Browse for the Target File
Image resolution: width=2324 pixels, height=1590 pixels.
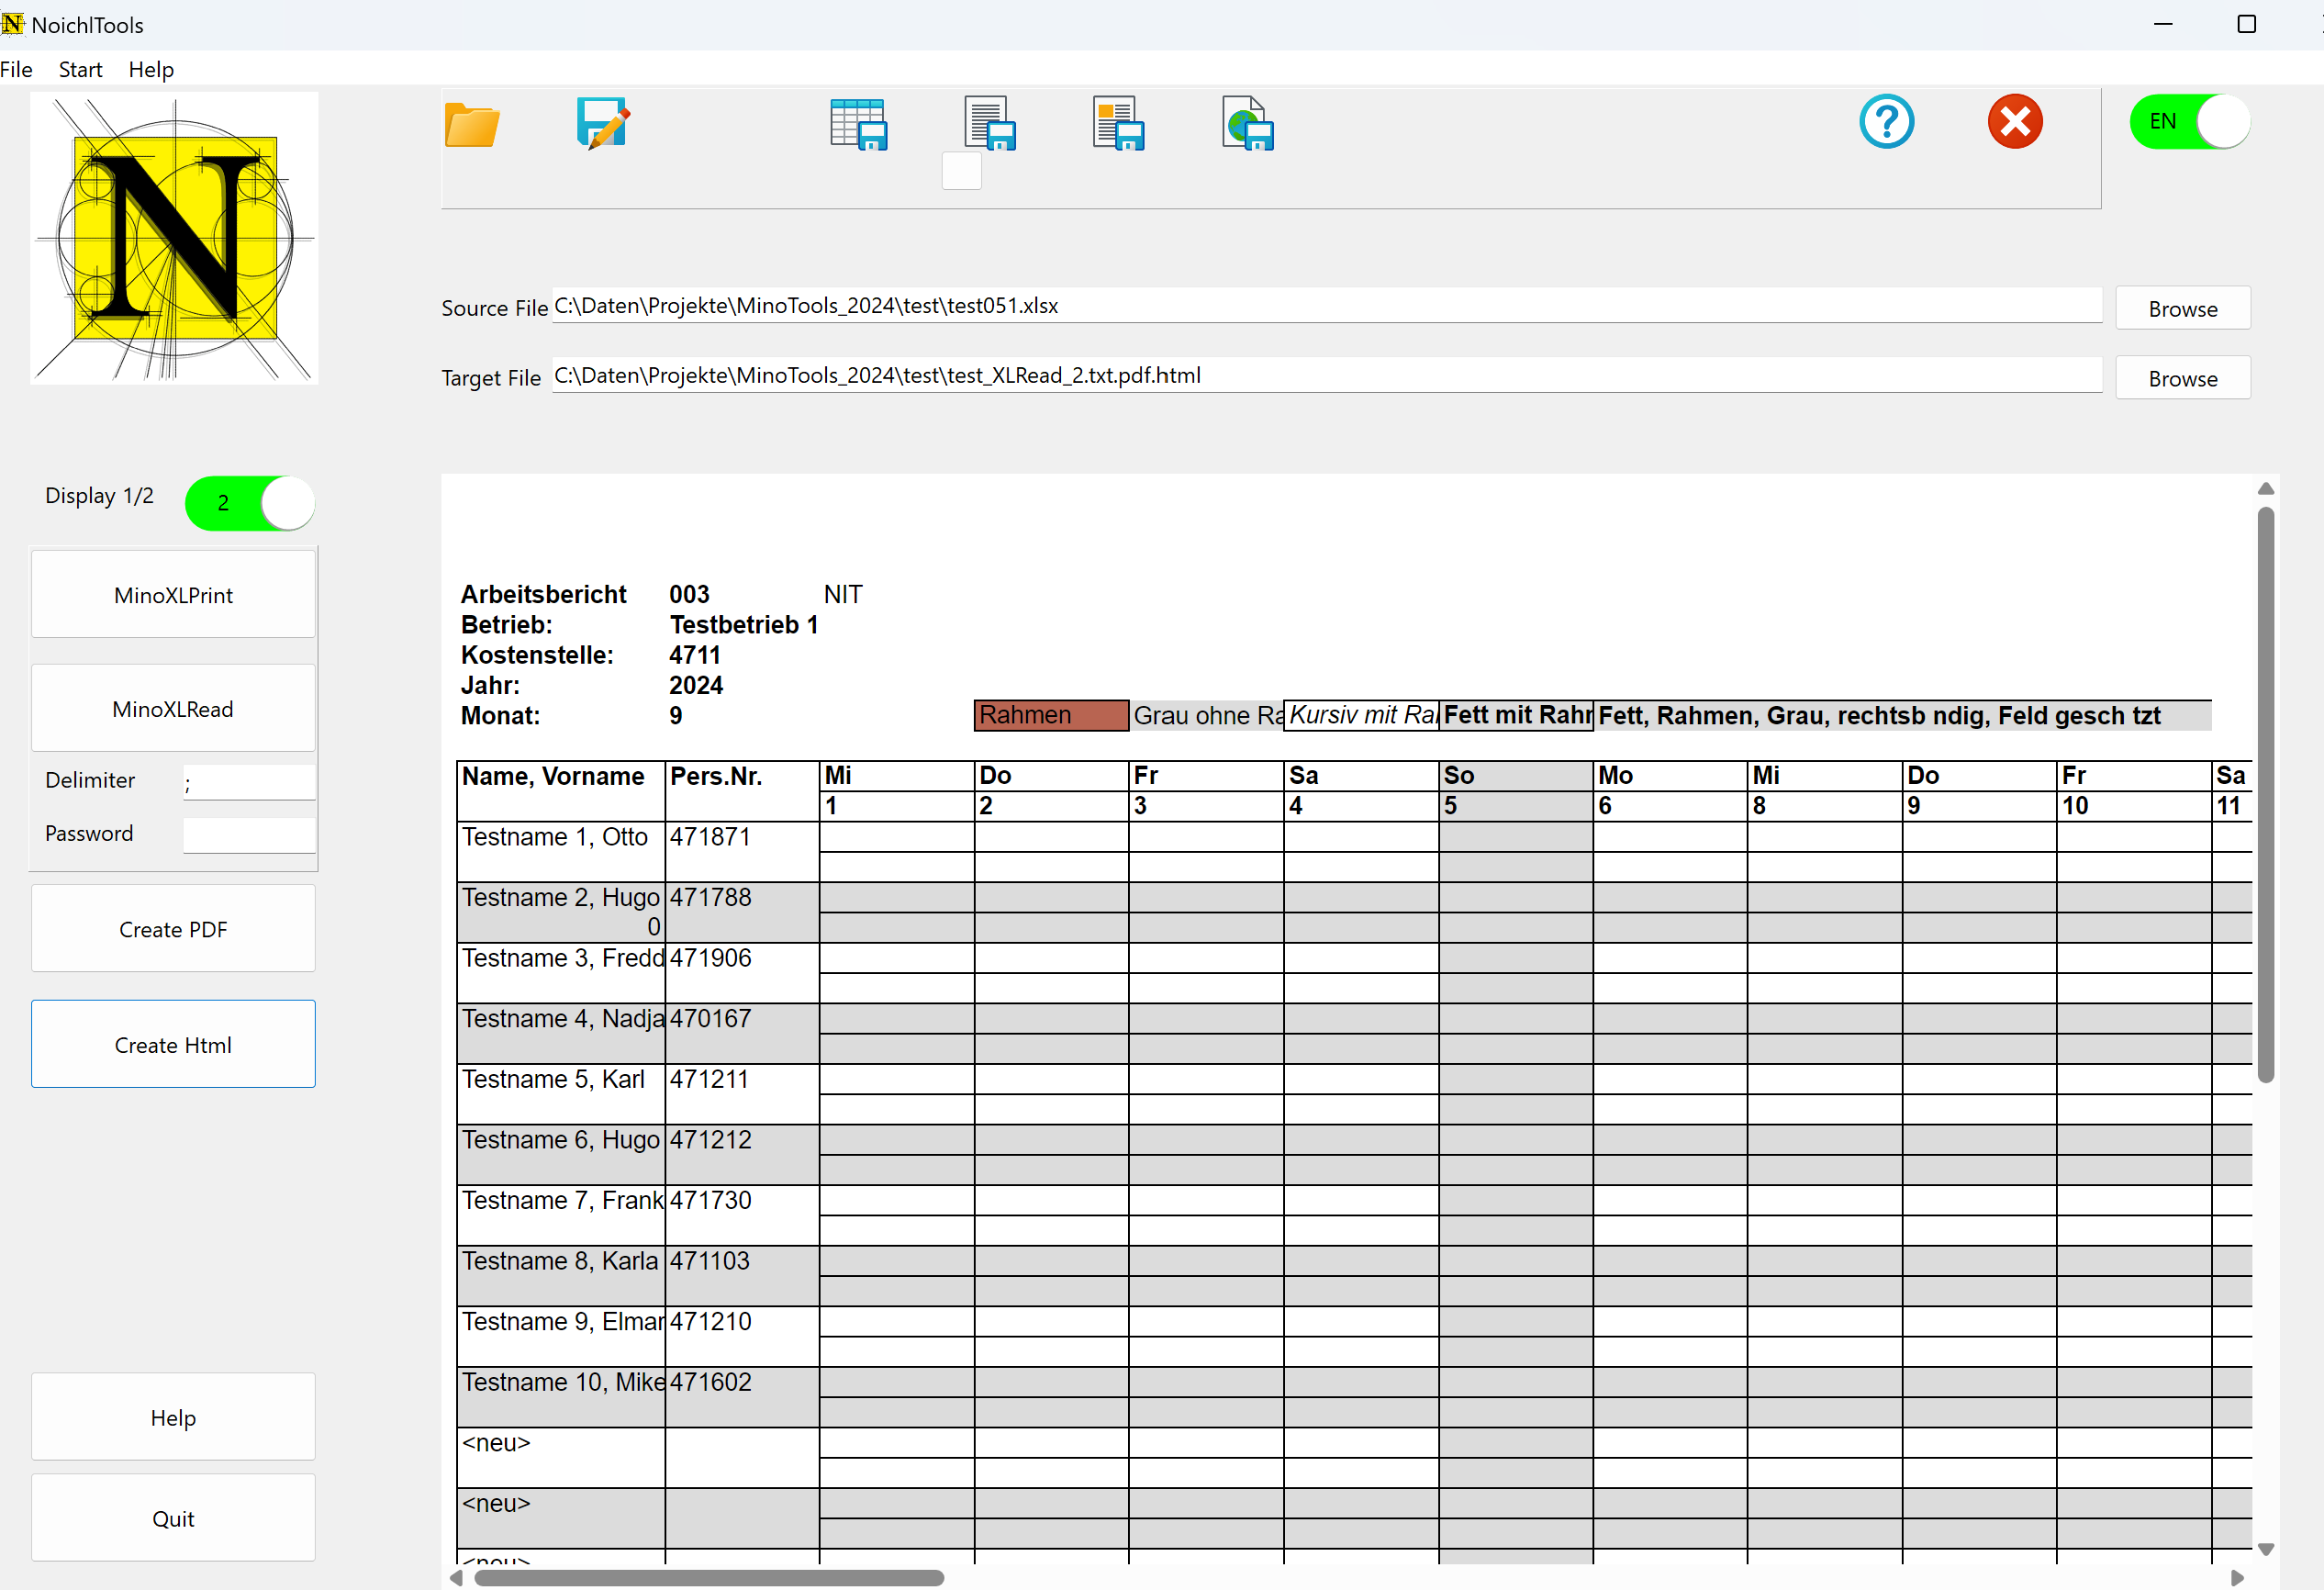tap(2183, 378)
